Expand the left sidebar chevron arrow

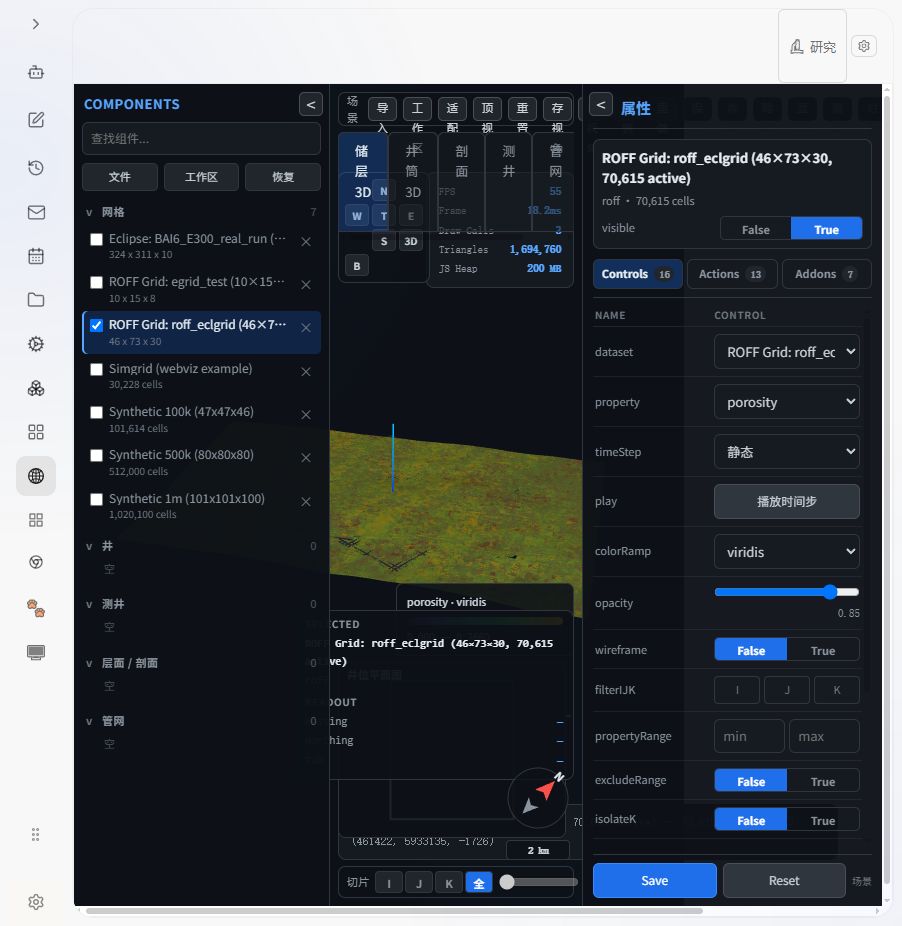(36, 24)
